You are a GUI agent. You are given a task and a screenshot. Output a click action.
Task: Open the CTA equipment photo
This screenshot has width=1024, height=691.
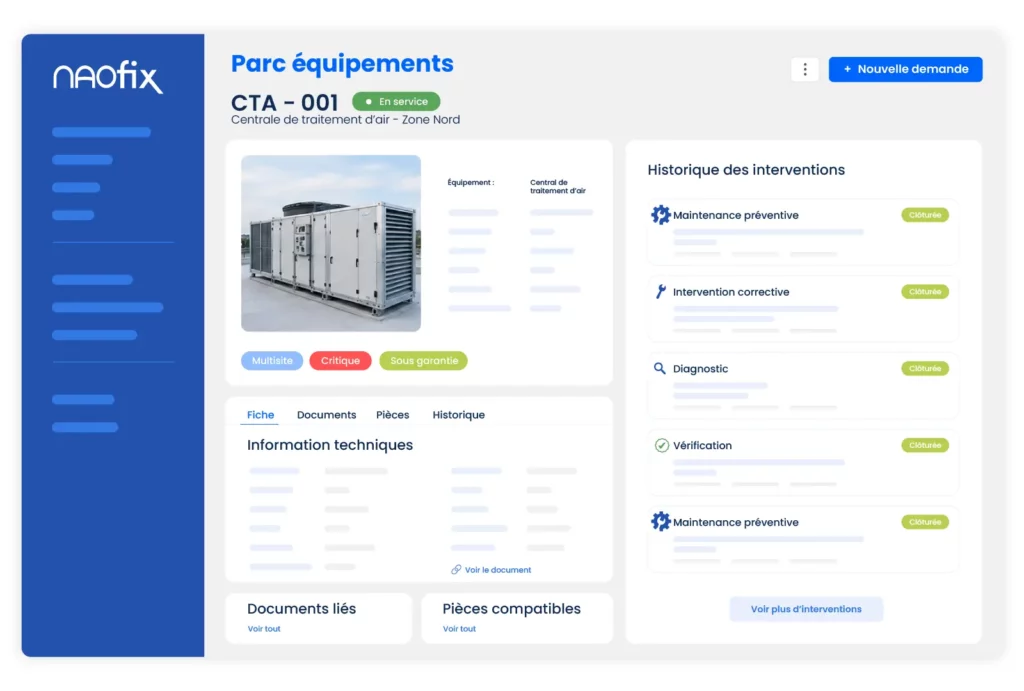click(x=330, y=243)
